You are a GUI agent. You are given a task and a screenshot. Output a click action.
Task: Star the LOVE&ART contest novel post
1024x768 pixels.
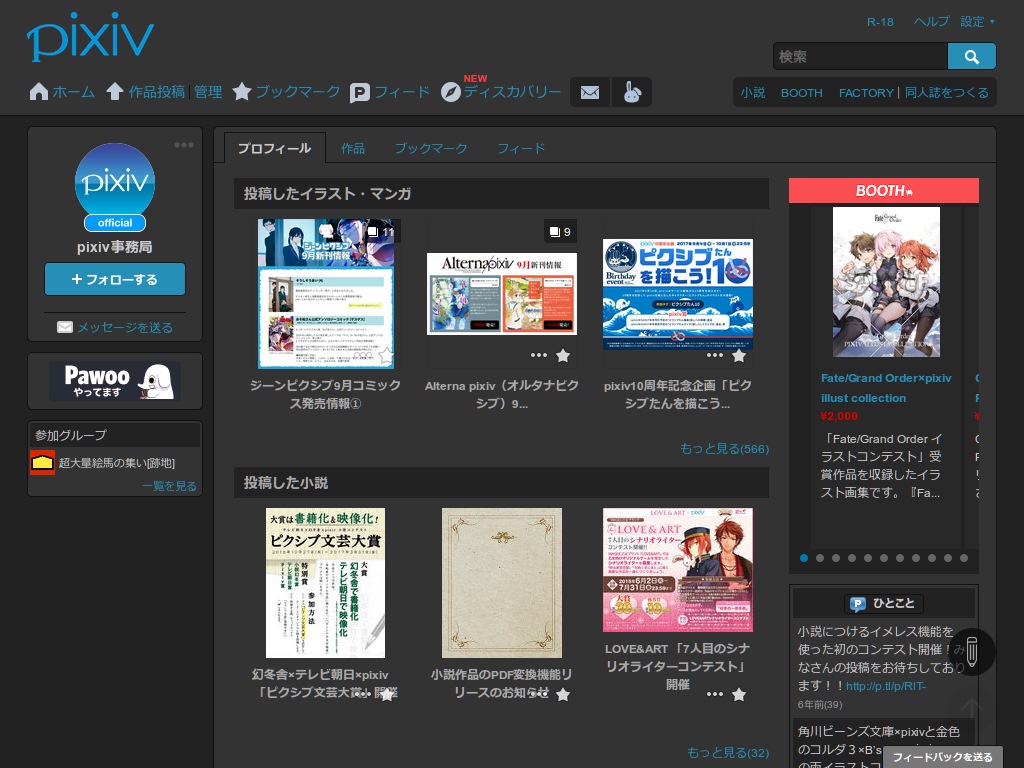739,694
